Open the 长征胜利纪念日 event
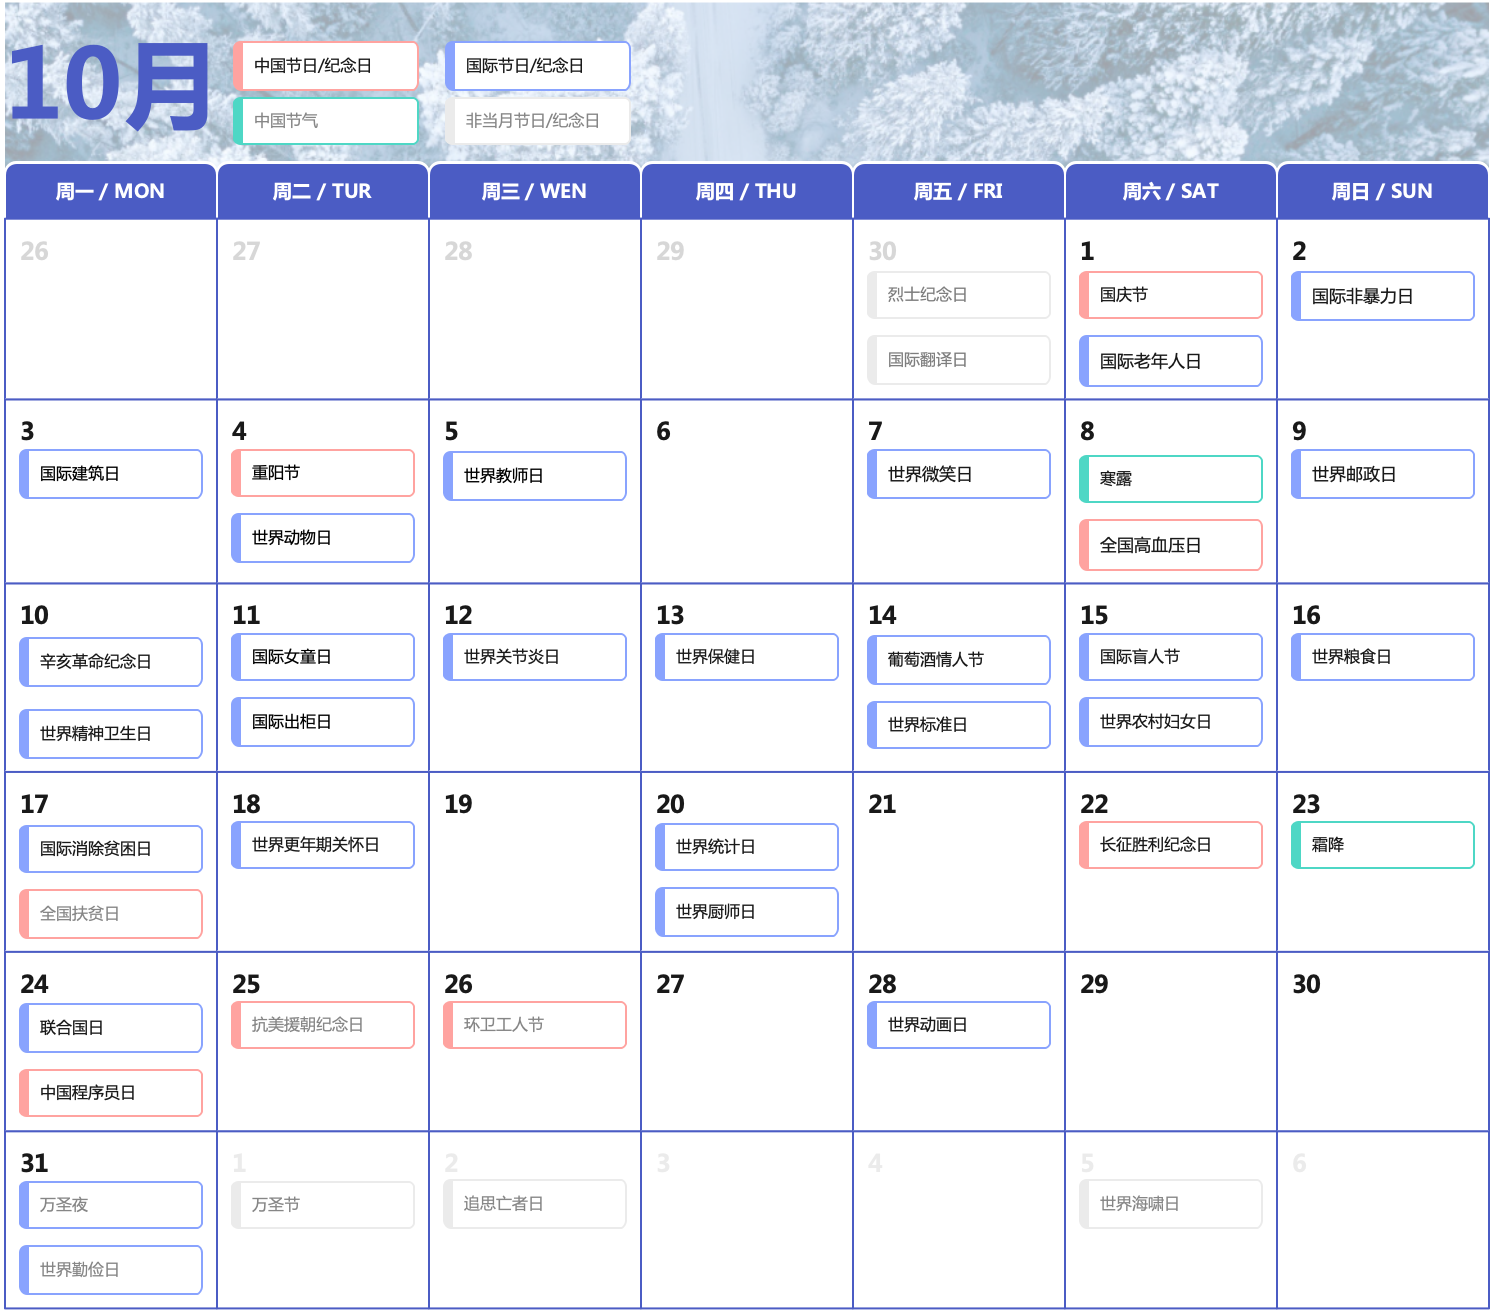The height and width of the screenshot is (1314, 1496). point(1171,845)
